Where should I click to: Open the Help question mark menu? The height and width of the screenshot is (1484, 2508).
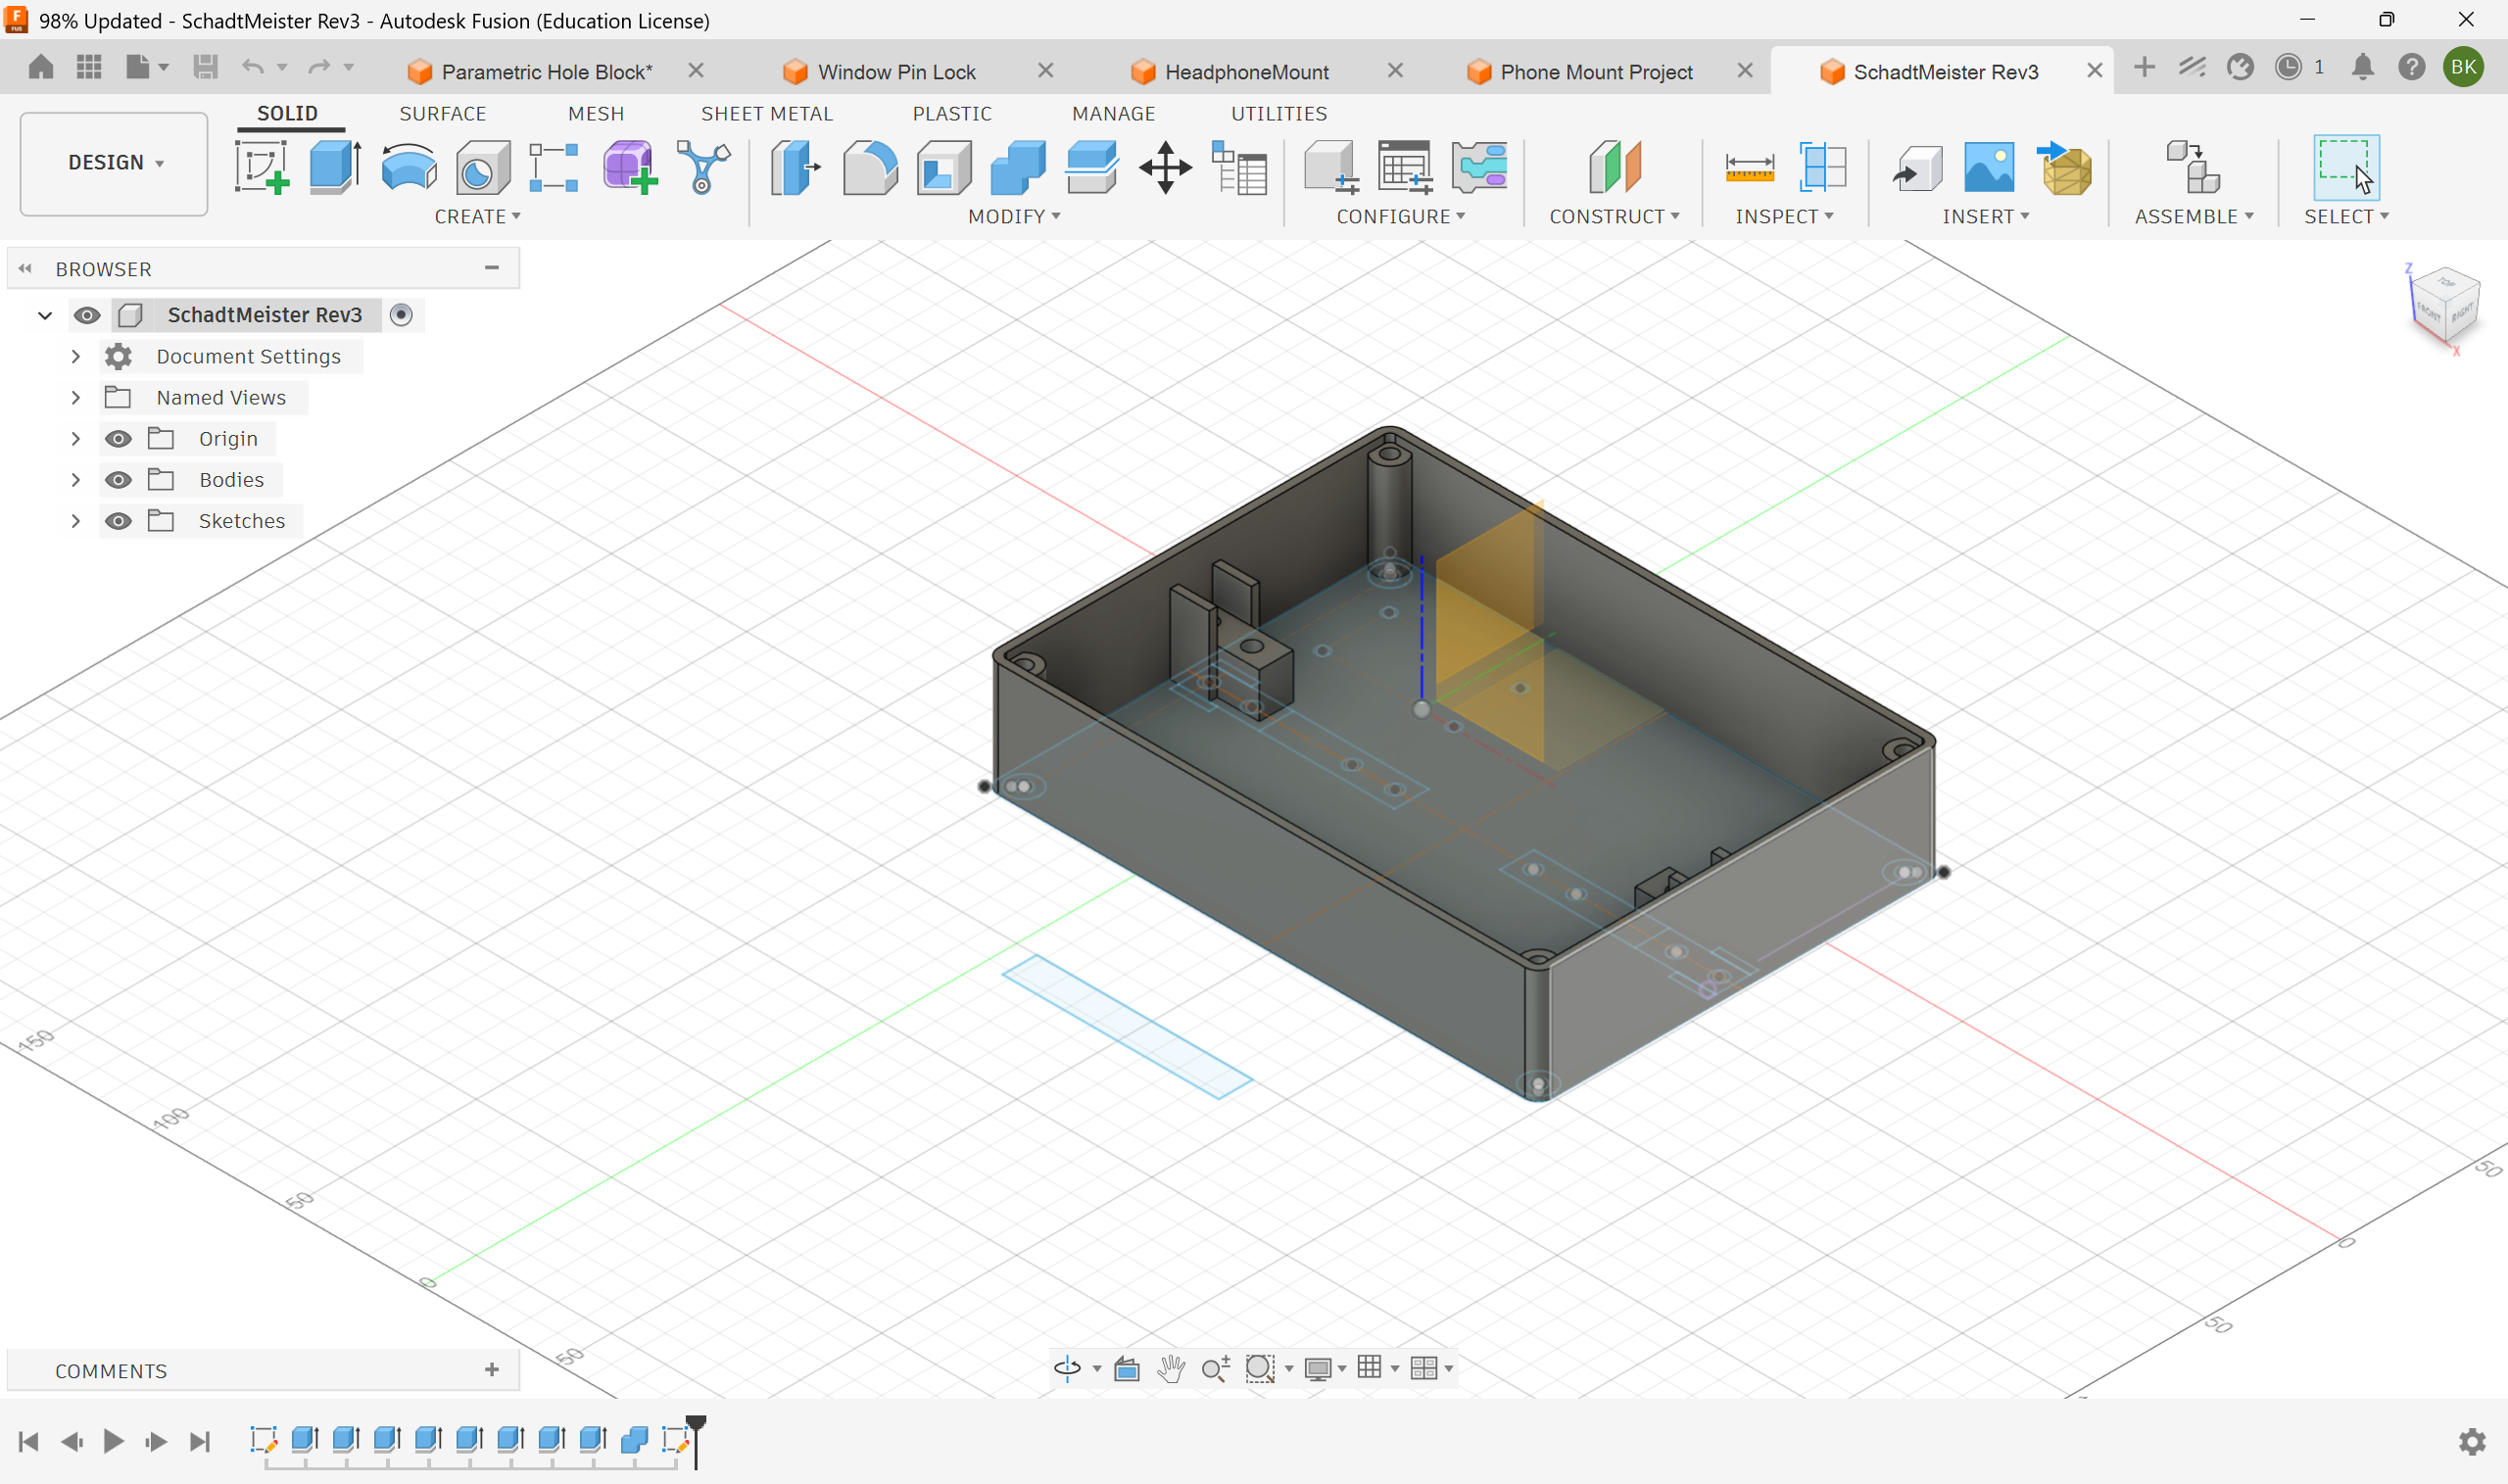pos(2412,67)
